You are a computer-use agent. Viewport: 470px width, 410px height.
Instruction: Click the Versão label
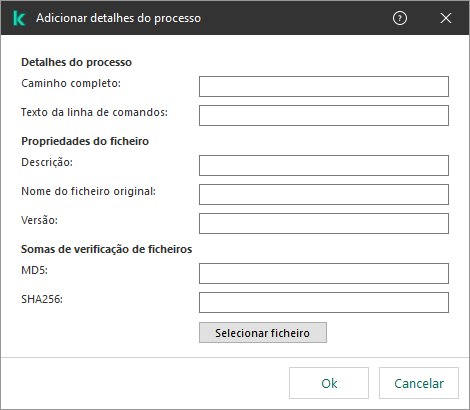(39, 220)
